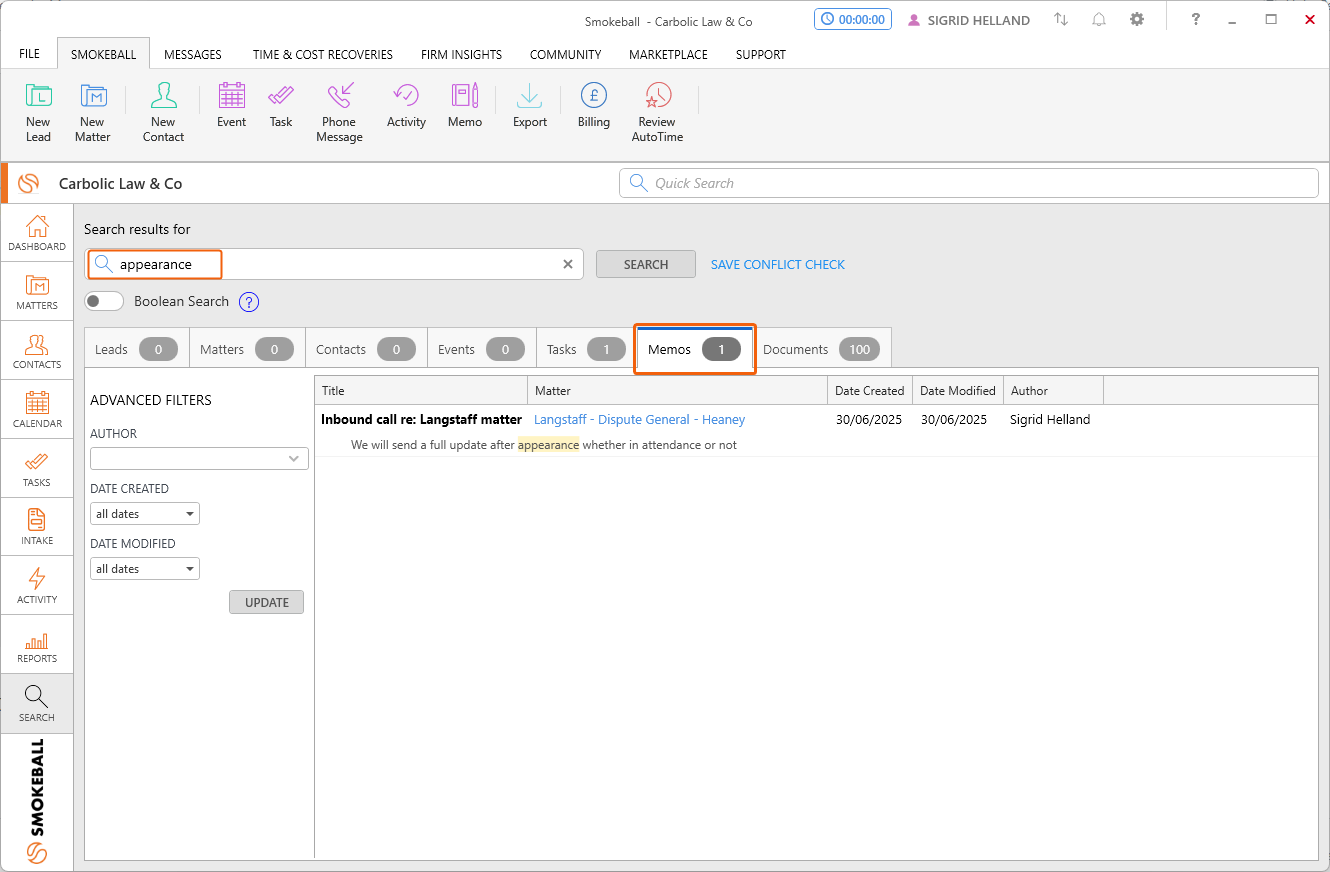
Task: Open Billing ribbon icon
Action: point(593,105)
